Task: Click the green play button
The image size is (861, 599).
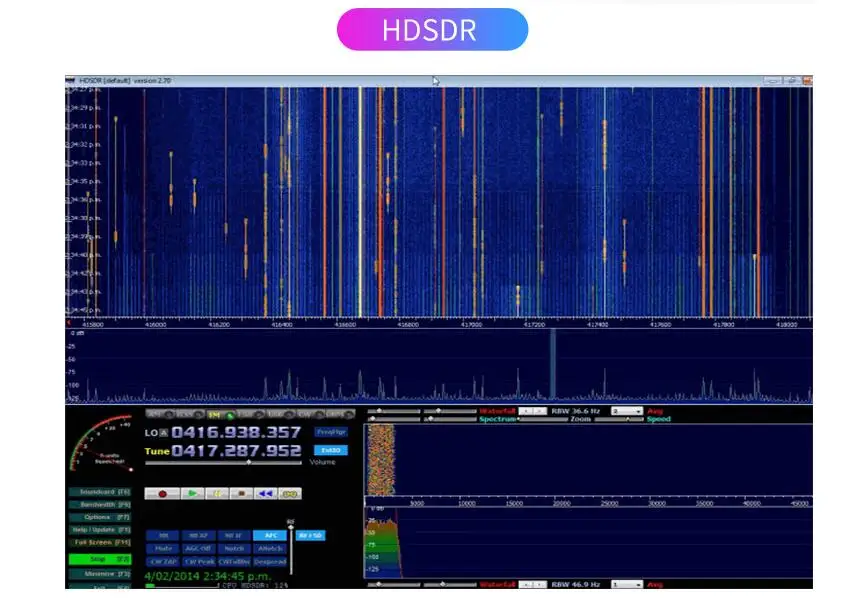Action: click(192, 494)
